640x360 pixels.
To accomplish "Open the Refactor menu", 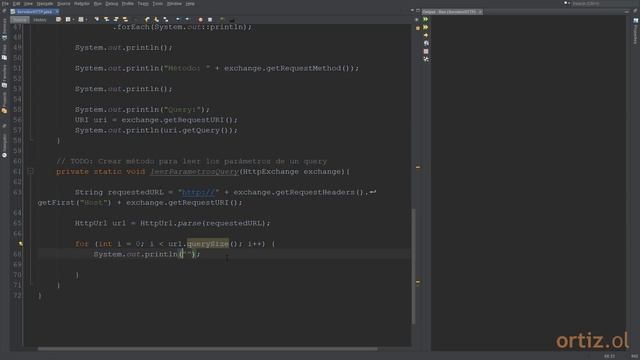I will click(82, 4).
